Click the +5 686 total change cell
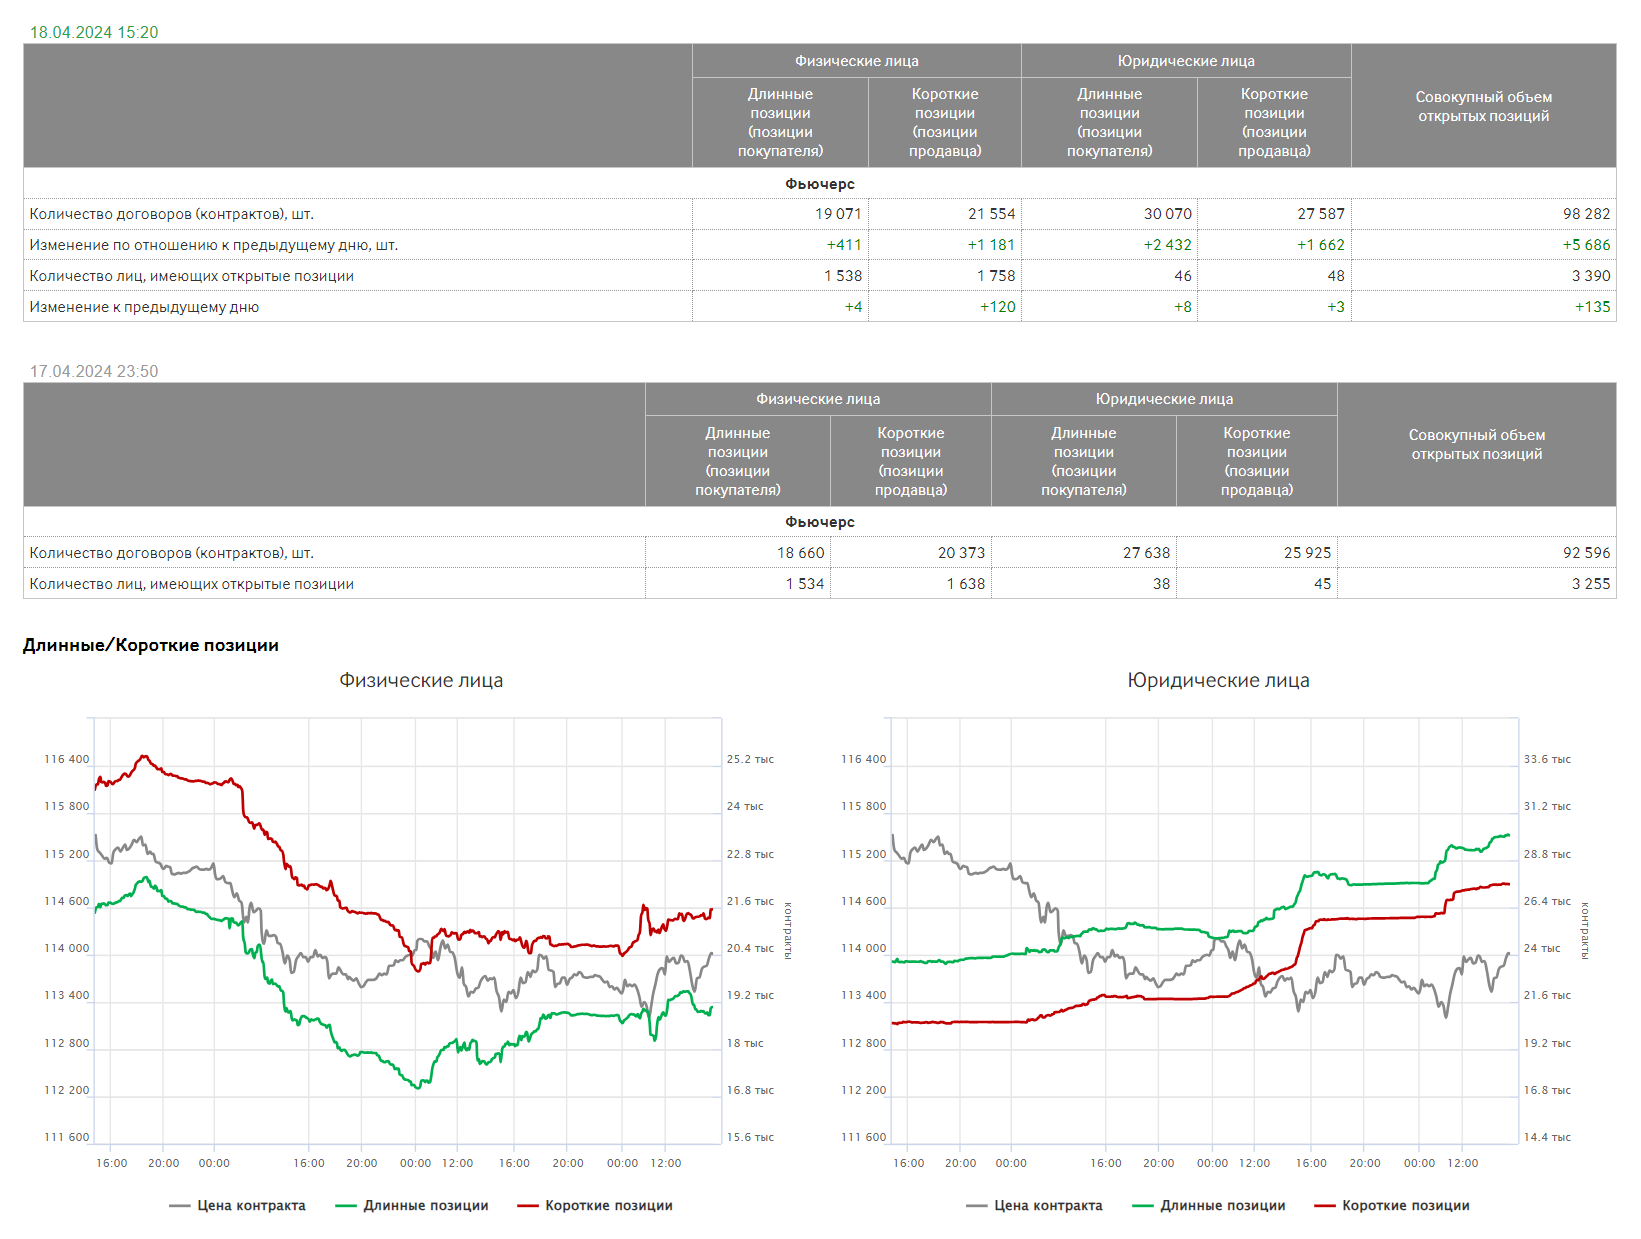 [x=1586, y=245]
